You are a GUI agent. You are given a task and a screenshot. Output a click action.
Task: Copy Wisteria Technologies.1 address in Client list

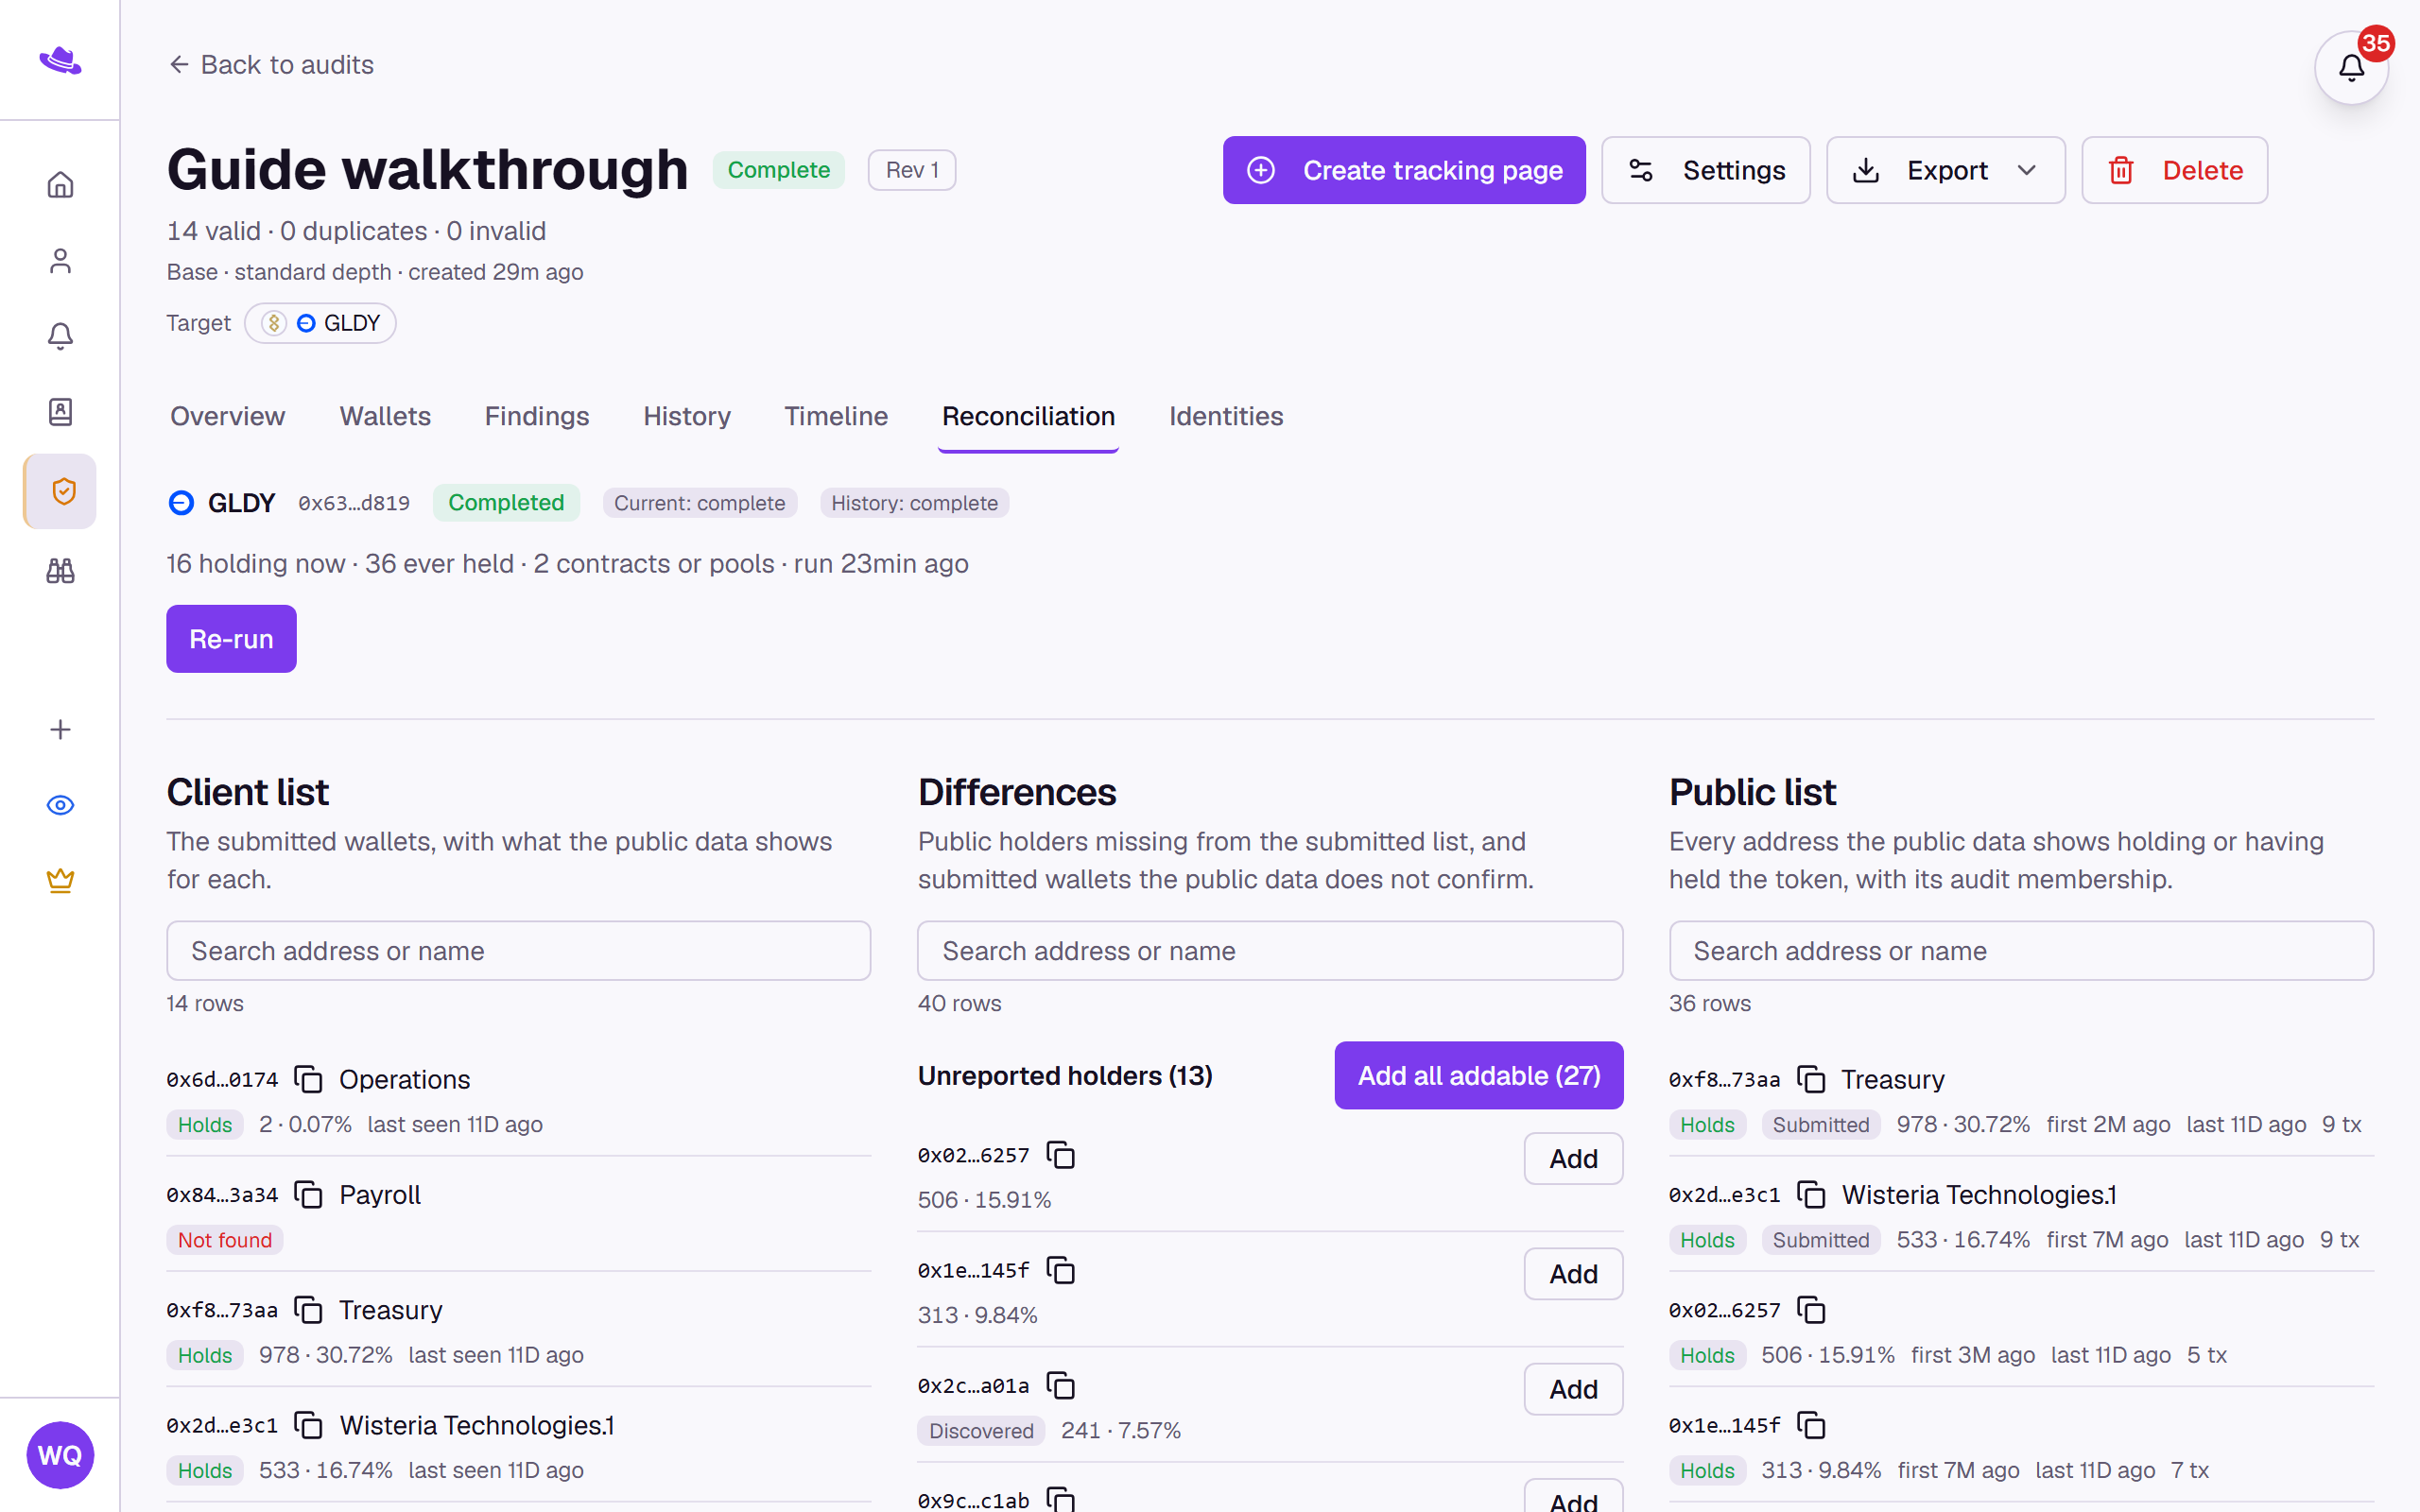pyautogui.click(x=308, y=1425)
